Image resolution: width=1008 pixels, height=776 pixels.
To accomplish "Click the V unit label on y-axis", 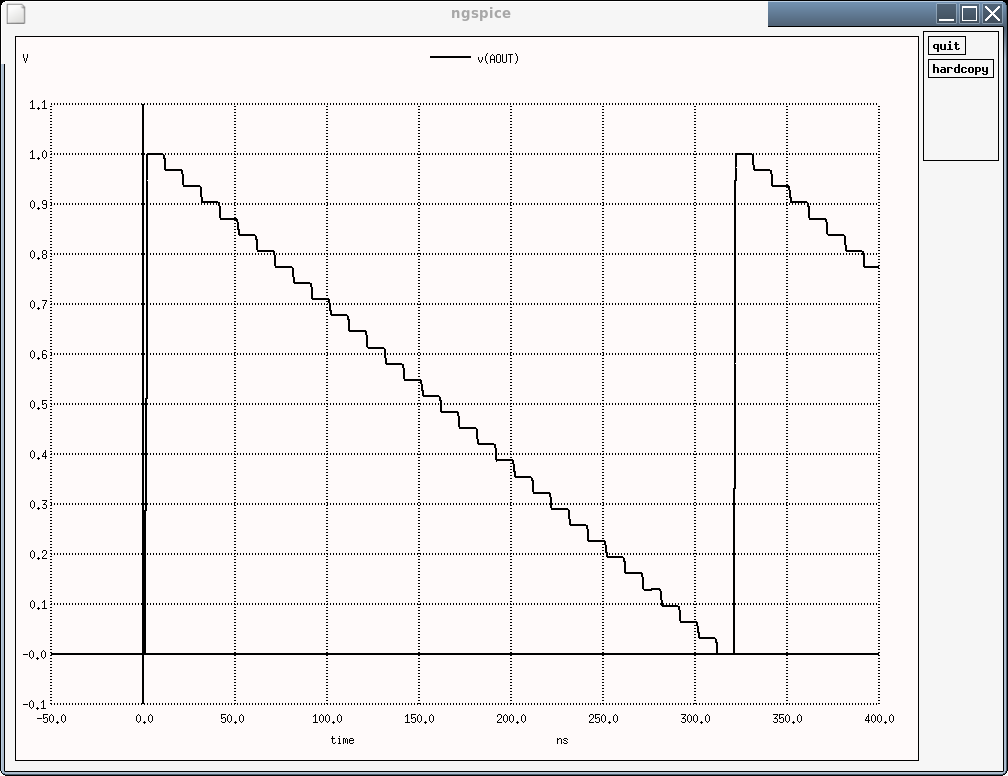I will (26, 59).
